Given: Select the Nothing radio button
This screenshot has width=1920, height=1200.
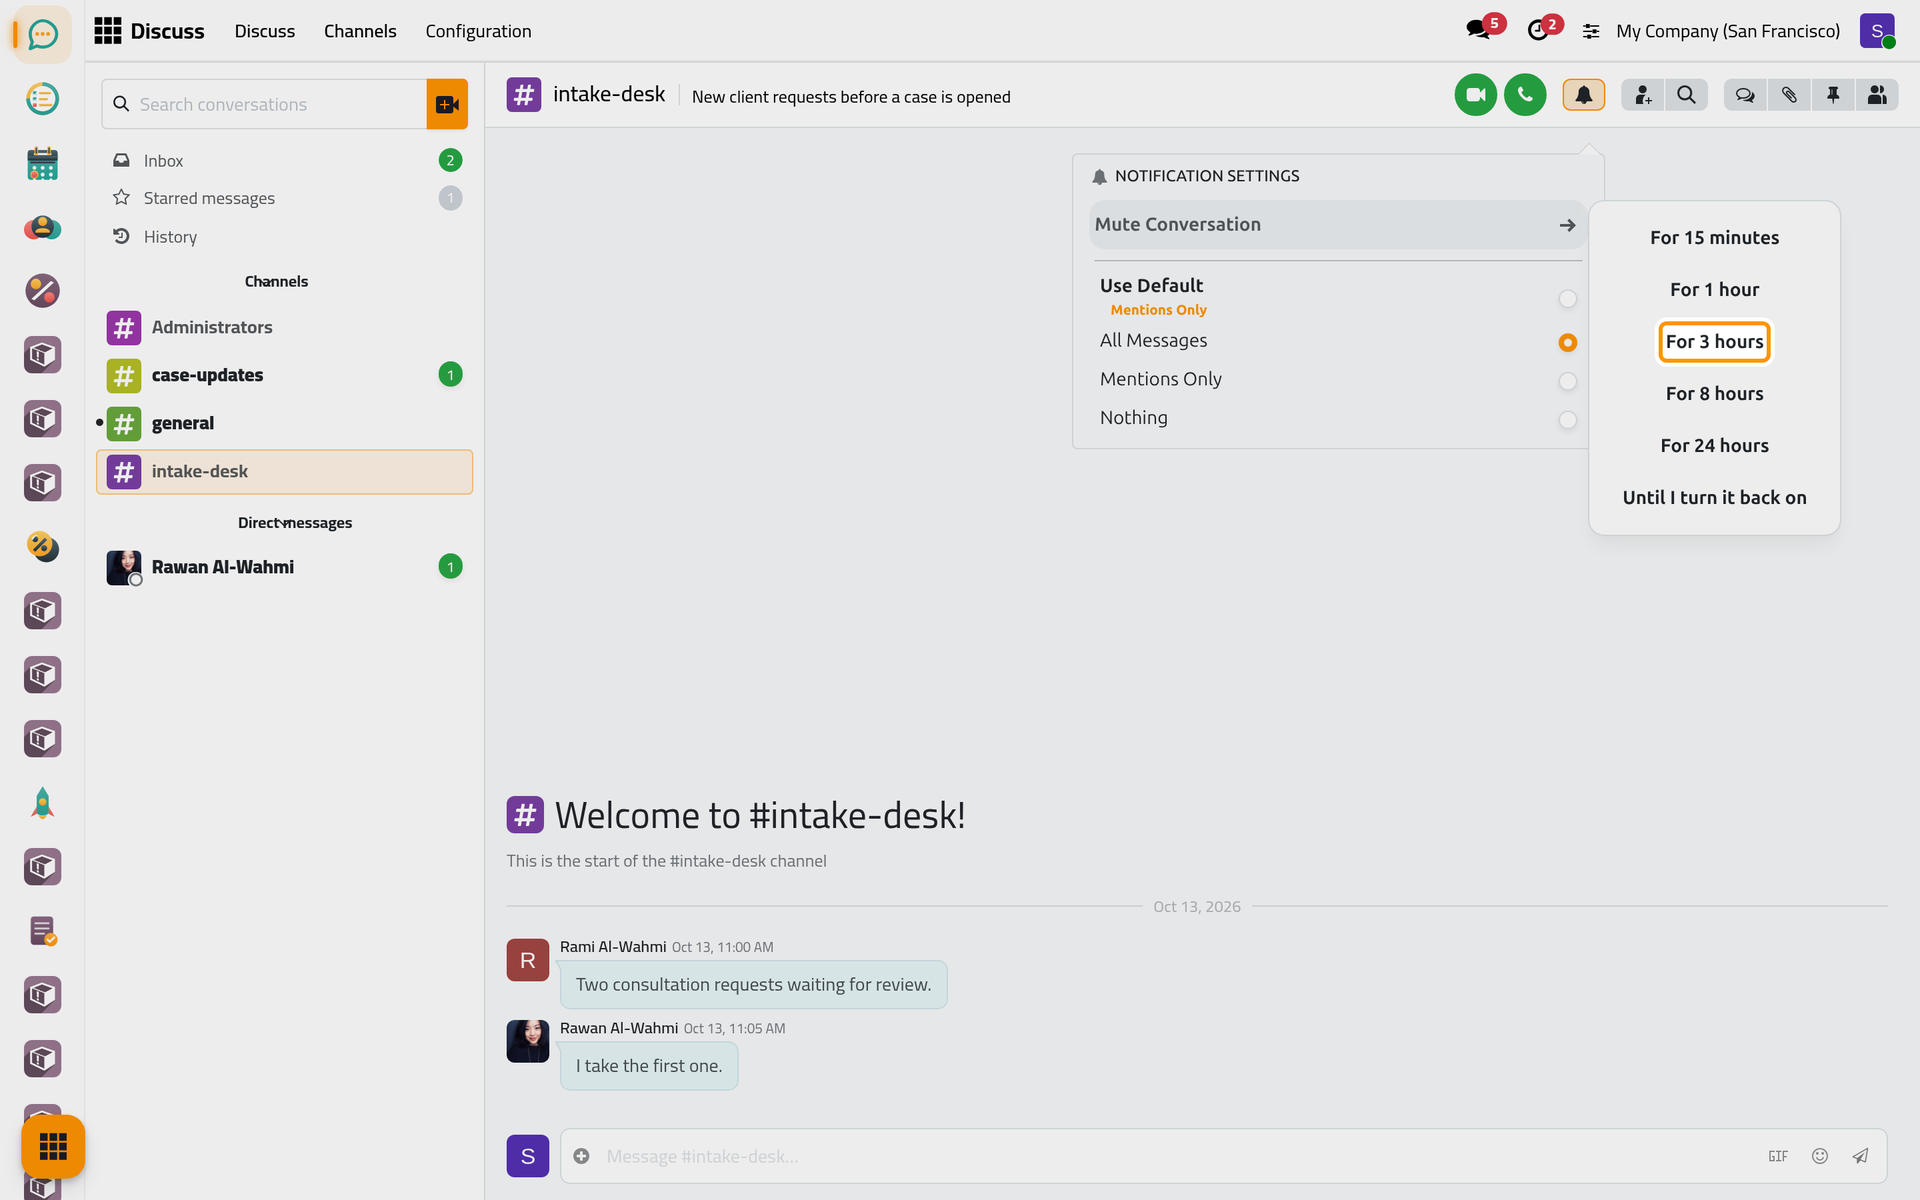Looking at the screenshot, I should tap(1567, 420).
